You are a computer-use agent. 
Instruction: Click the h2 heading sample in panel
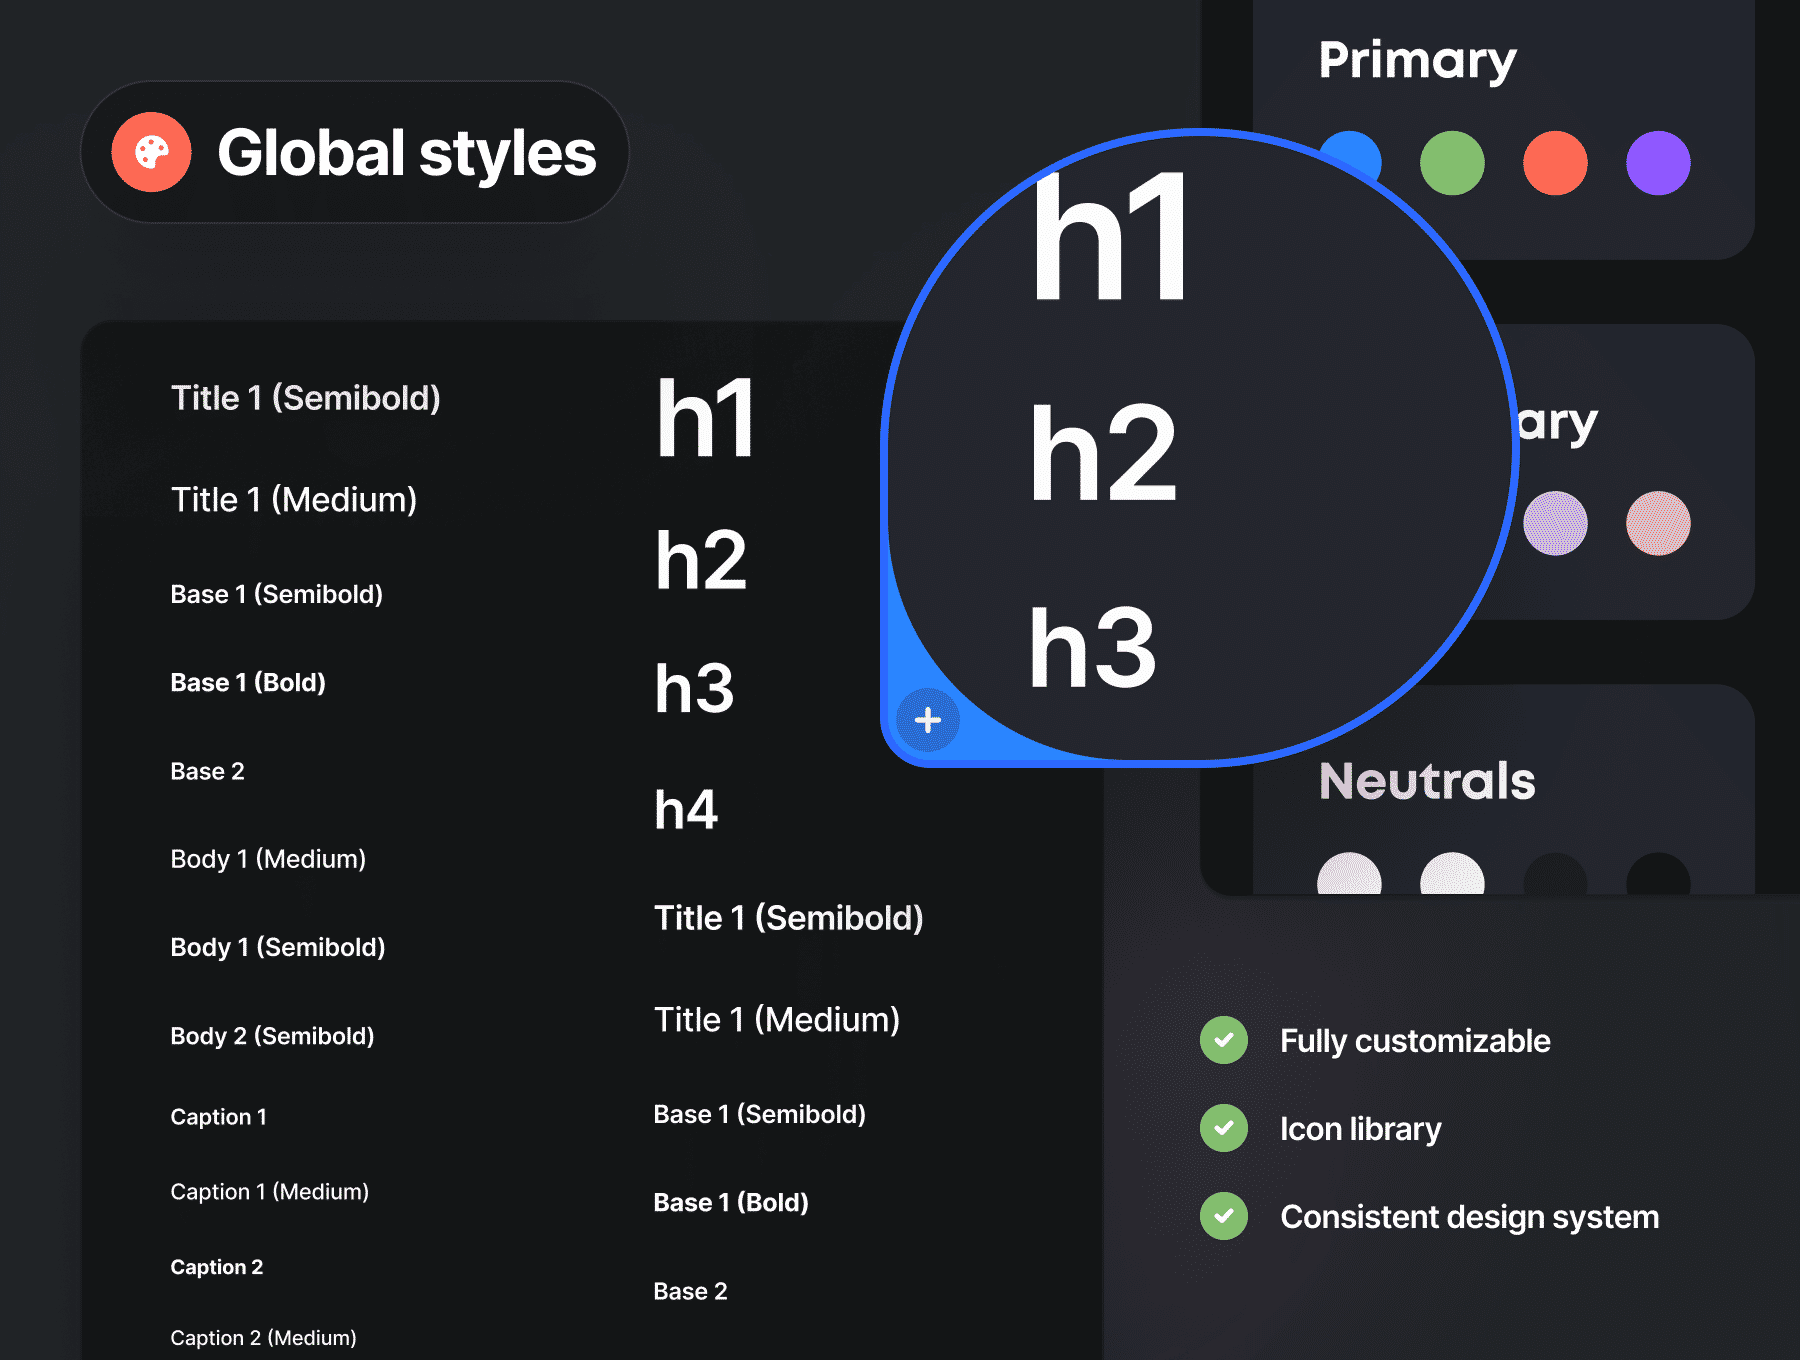coord(701,560)
